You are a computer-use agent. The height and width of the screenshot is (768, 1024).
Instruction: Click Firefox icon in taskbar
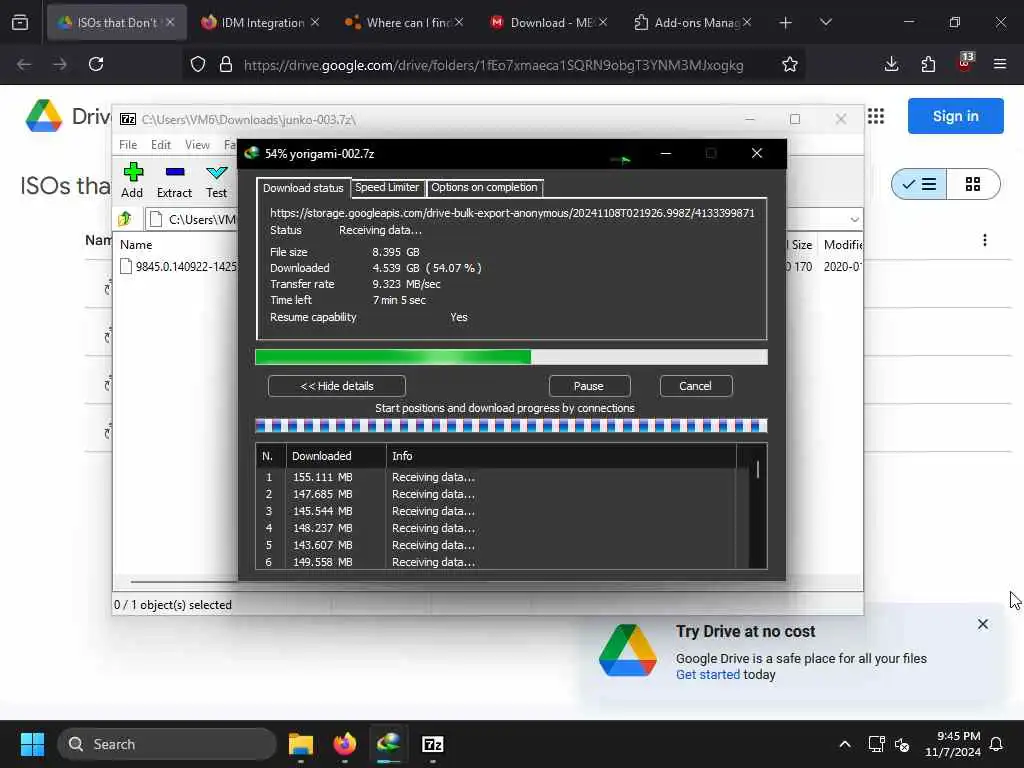coord(345,744)
